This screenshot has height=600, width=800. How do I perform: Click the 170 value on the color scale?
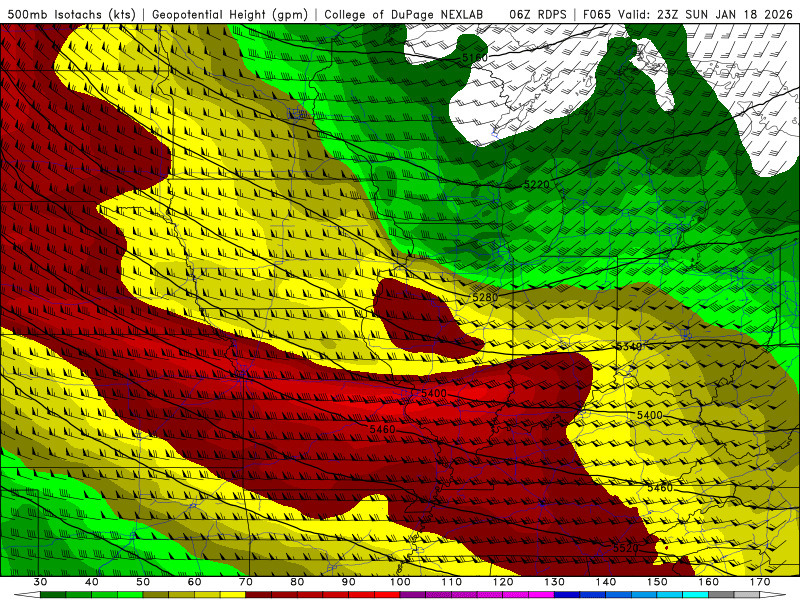coord(760,582)
